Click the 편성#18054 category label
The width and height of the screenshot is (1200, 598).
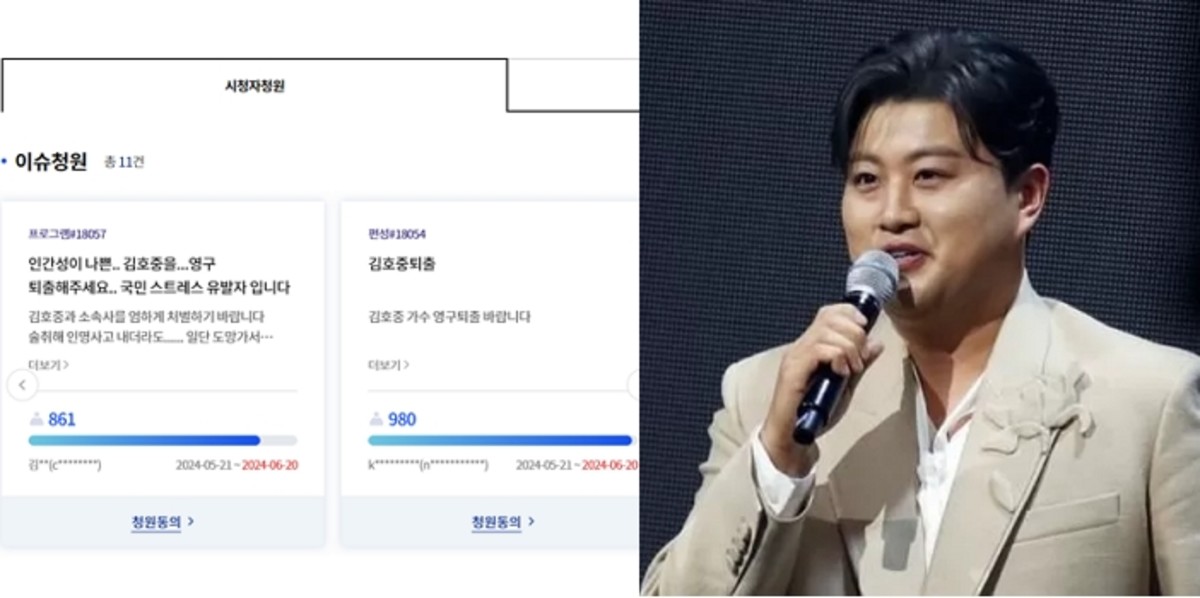click(397, 234)
